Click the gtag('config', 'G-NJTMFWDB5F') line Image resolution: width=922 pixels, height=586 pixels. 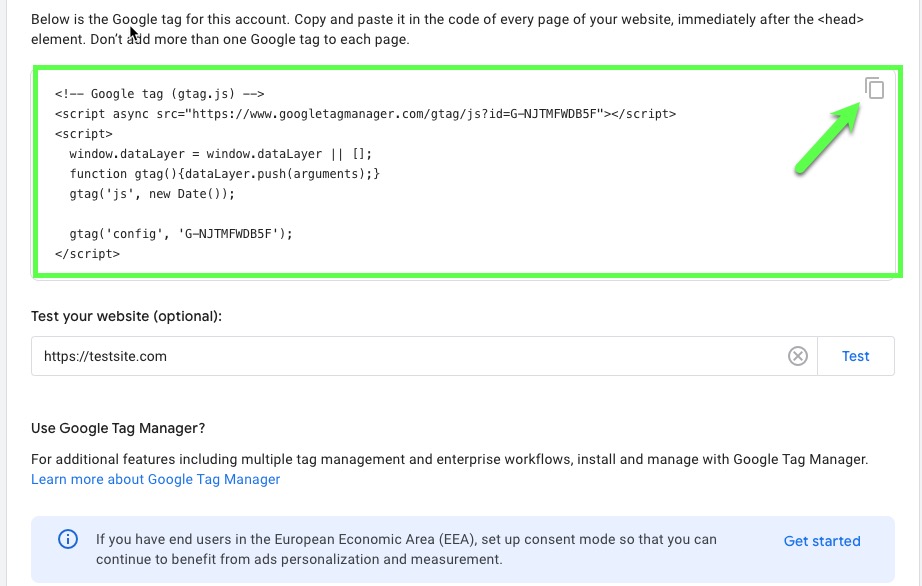[x=181, y=234]
